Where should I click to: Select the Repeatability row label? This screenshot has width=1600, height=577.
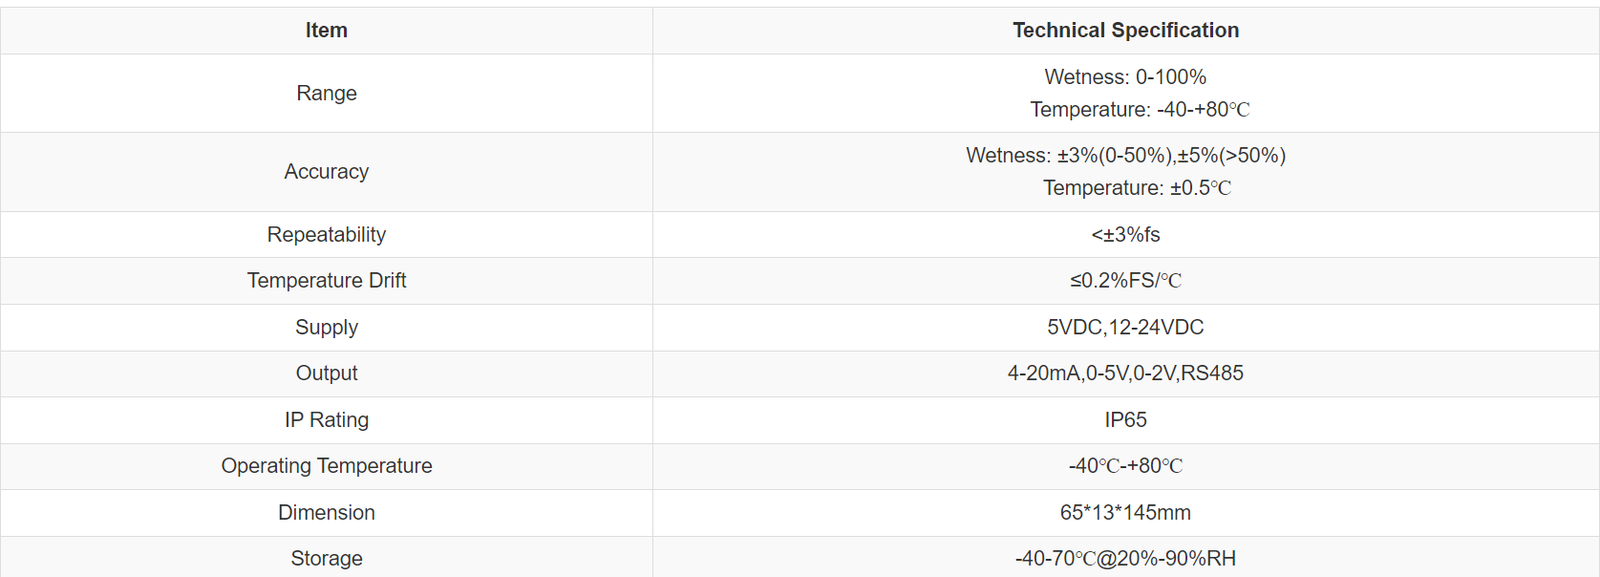(x=326, y=235)
